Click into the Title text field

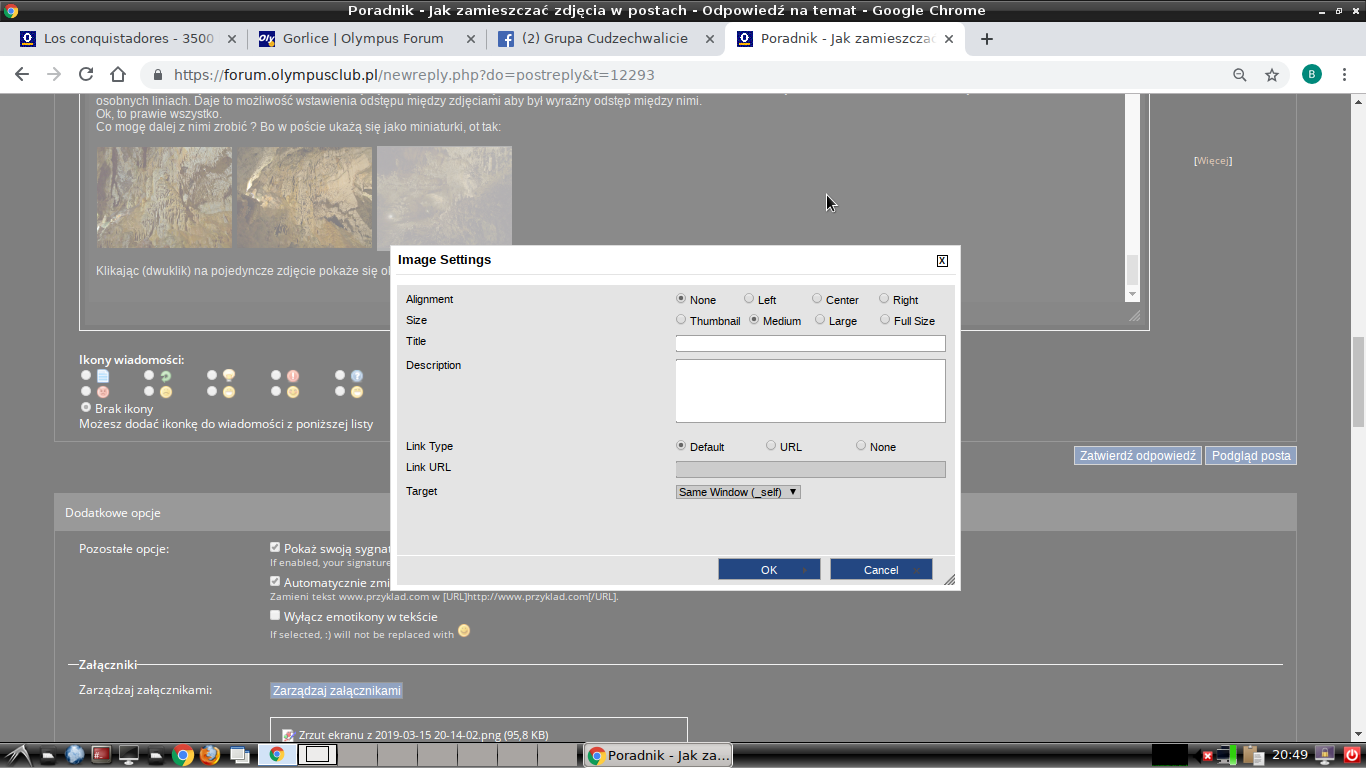[810, 343]
